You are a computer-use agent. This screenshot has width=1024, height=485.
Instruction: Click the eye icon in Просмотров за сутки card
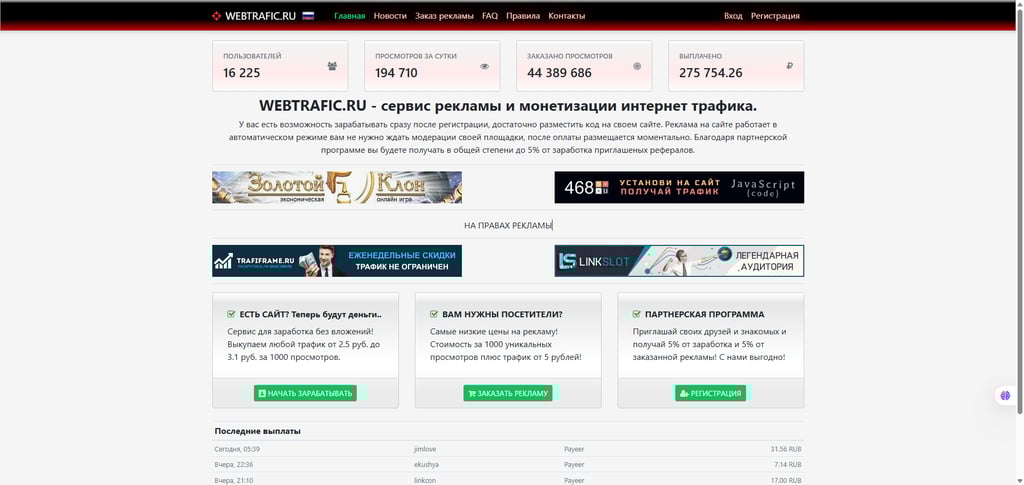(485, 66)
